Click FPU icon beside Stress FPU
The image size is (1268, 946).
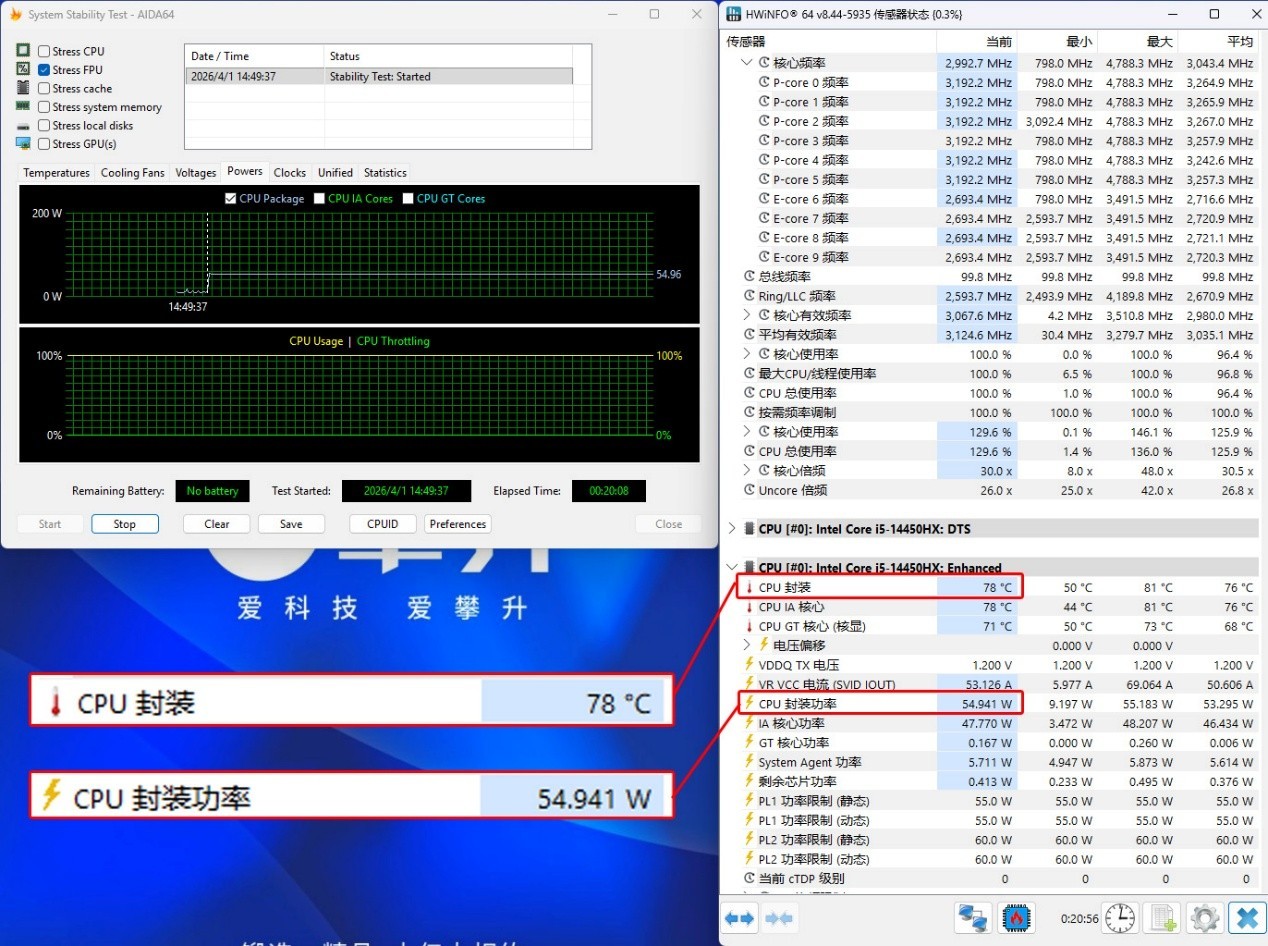tap(23, 69)
